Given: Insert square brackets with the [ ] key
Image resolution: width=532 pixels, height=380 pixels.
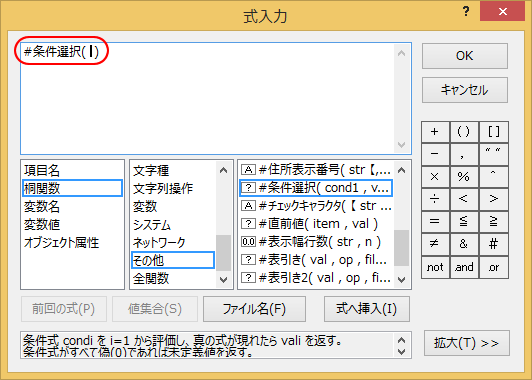Looking at the screenshot, I should [494, 132].
